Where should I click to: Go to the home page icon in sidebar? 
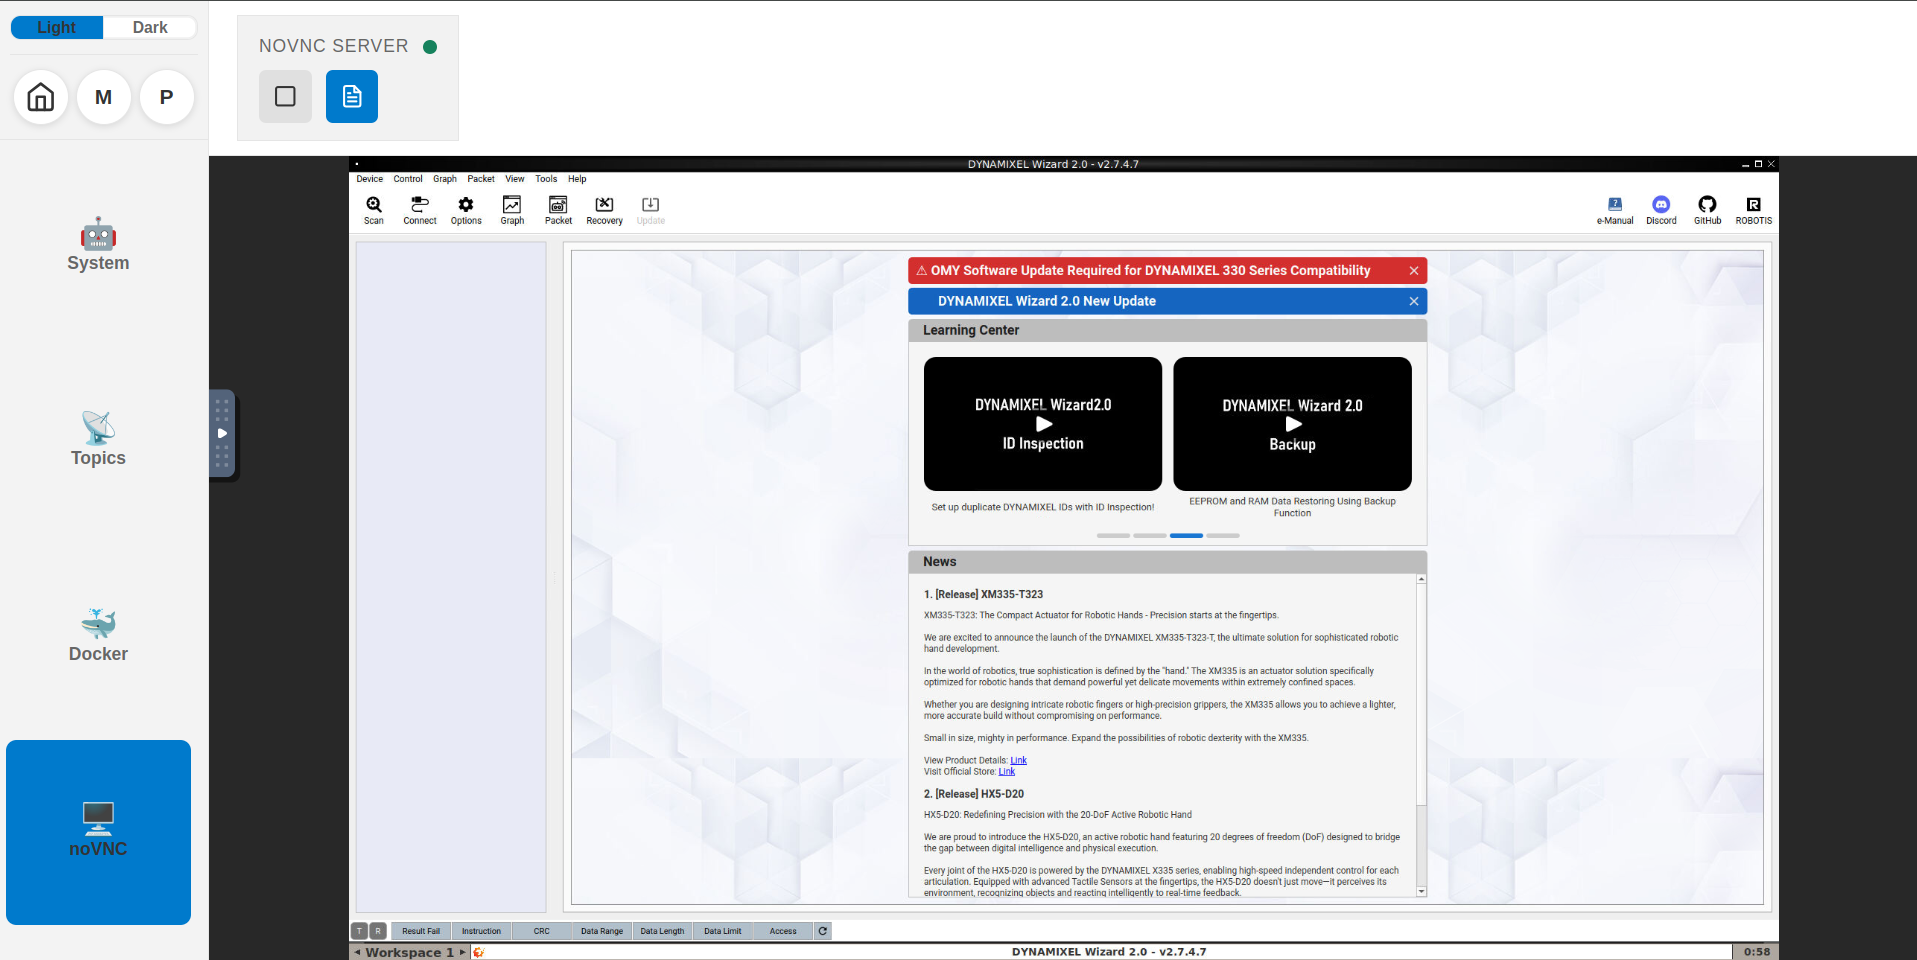click(x=41, y=97)
